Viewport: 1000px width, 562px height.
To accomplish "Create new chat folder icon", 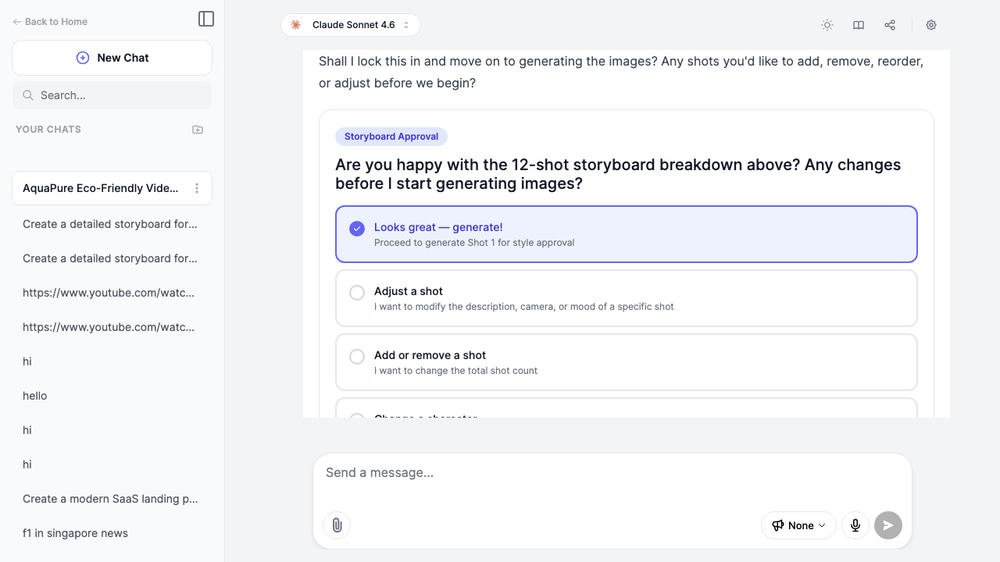I will point(198,130).
